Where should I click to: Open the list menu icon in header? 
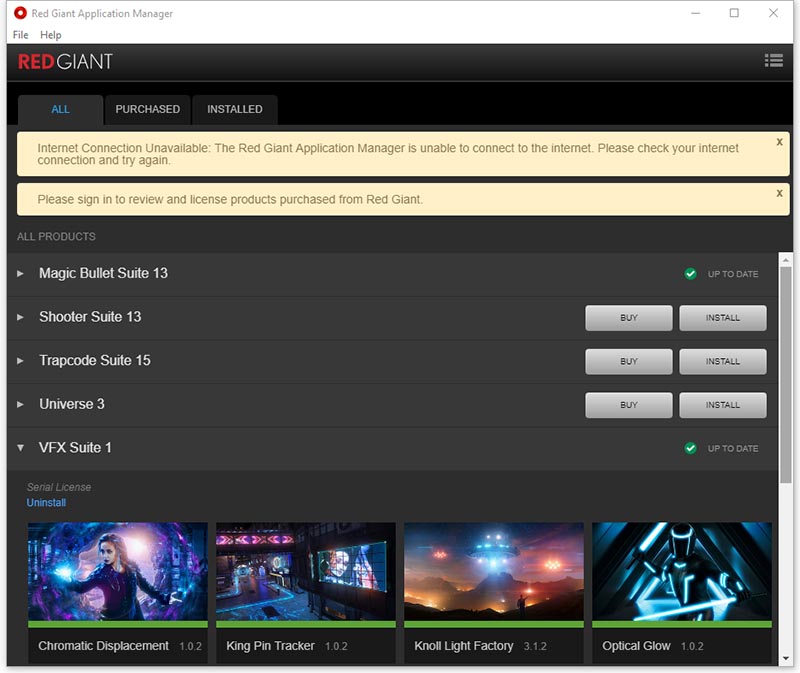[773, 61]
